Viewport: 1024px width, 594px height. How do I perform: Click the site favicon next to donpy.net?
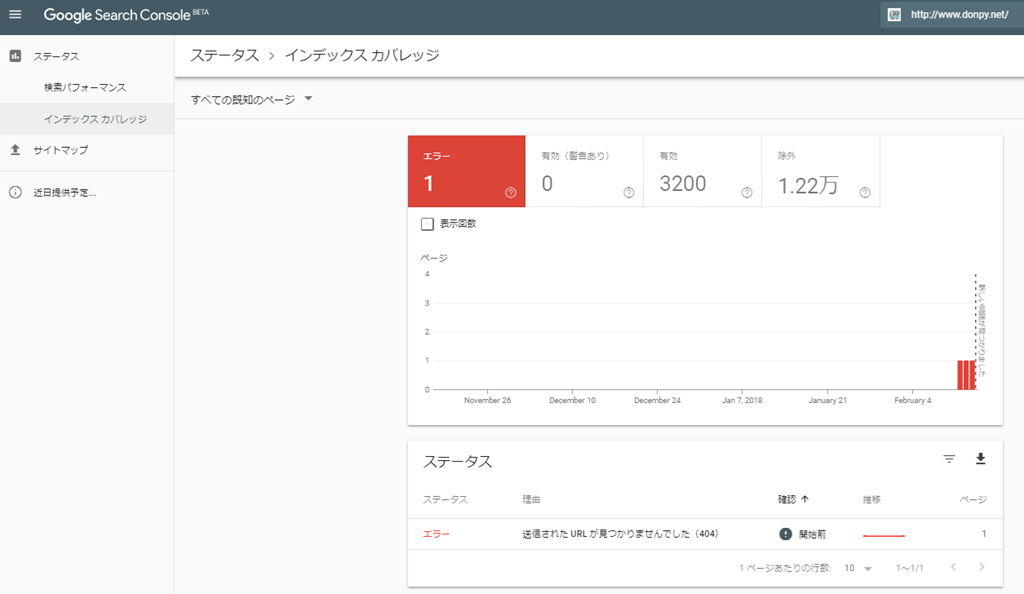pyautogui.click(x=894, y=14)
